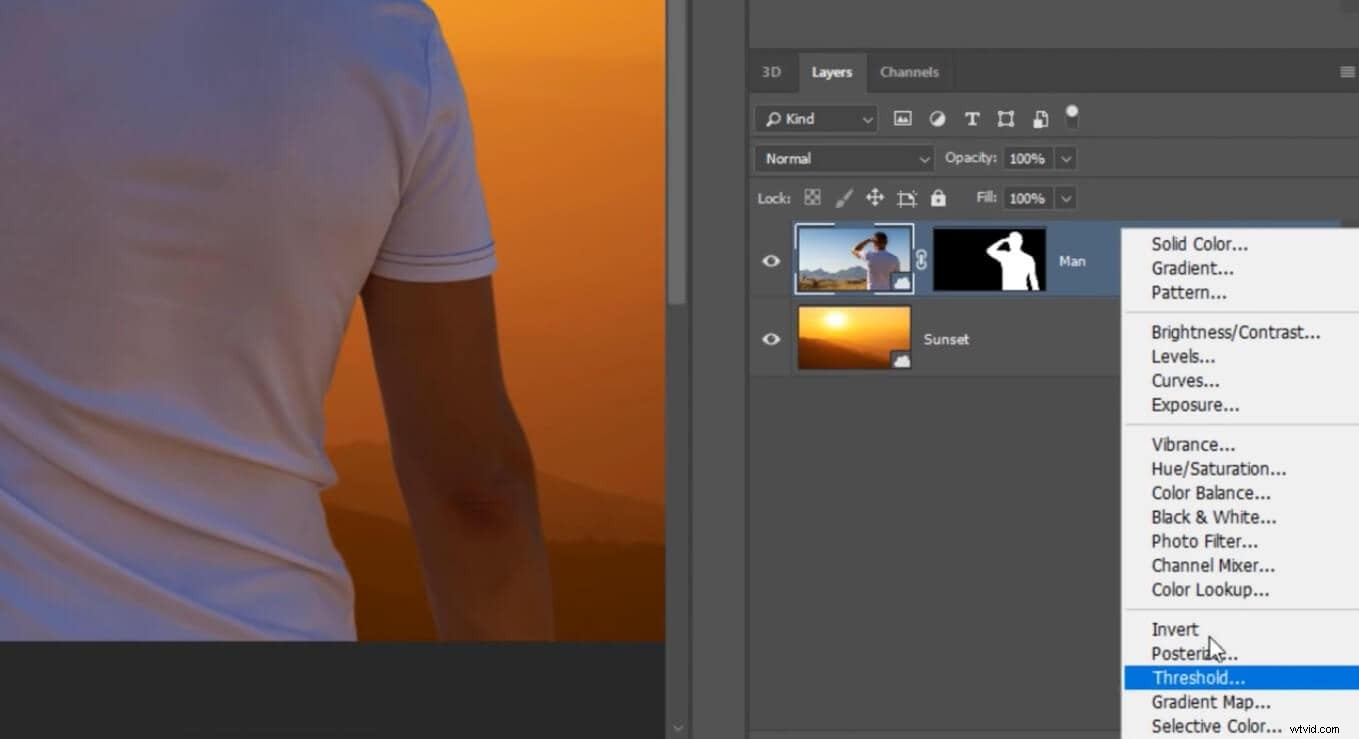1359x739 pixels.
Task: Open the Layers panel menu
Action: 1345,71
